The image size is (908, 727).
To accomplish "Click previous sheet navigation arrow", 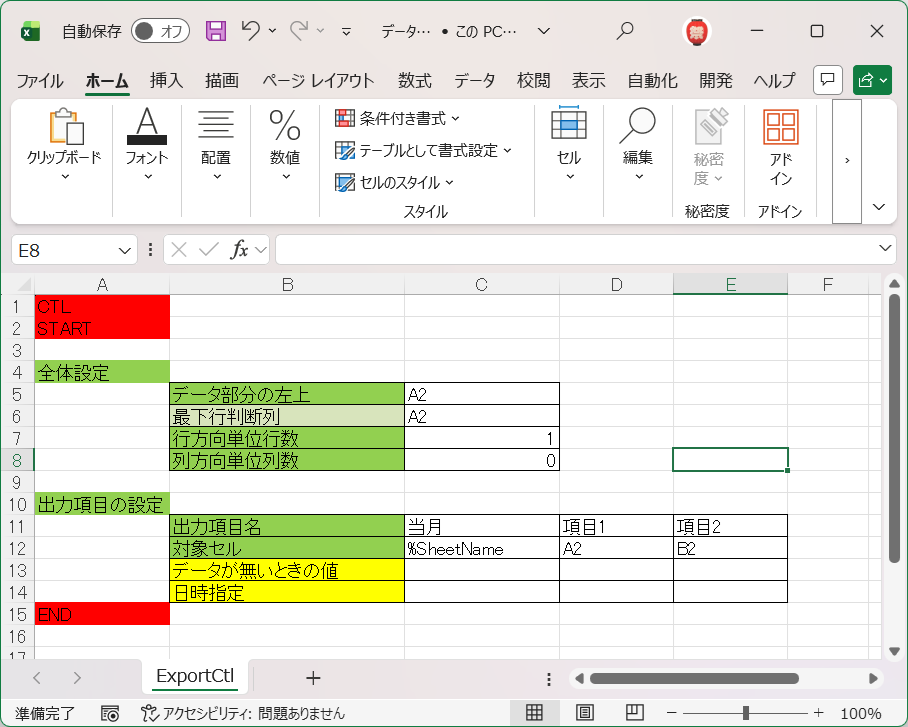I will [x=37, y=678].
